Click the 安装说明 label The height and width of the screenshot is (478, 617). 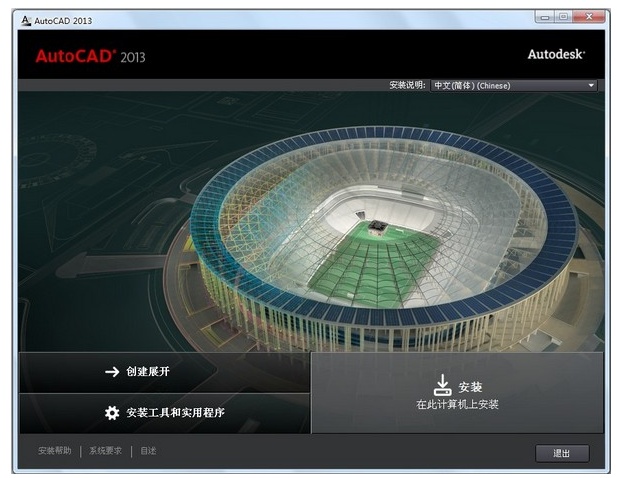point(407,85)
